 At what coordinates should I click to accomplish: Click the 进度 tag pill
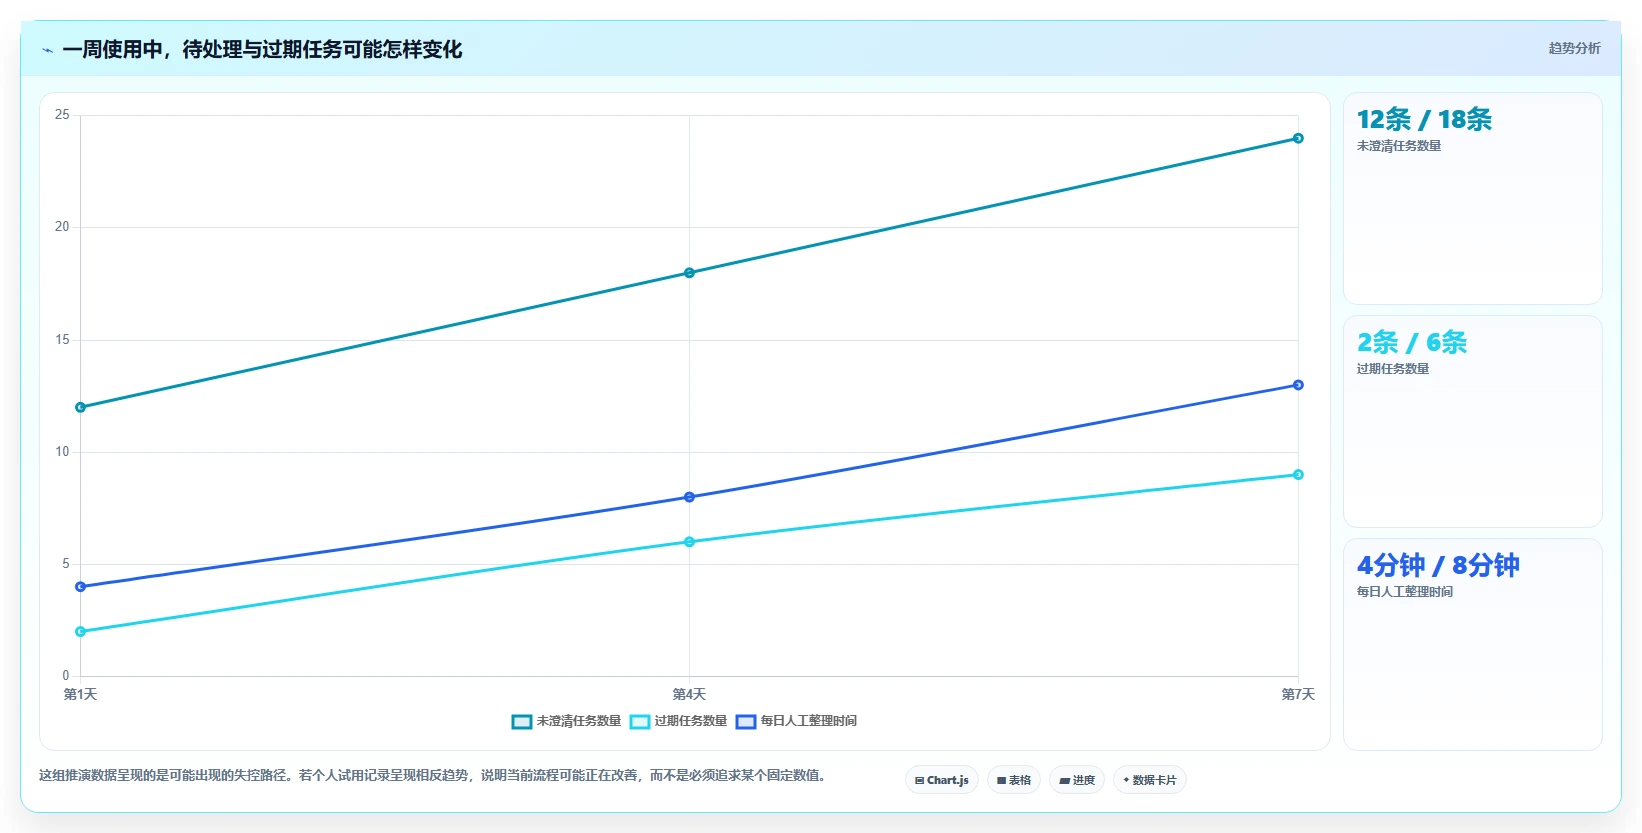tap(1077, 780)
